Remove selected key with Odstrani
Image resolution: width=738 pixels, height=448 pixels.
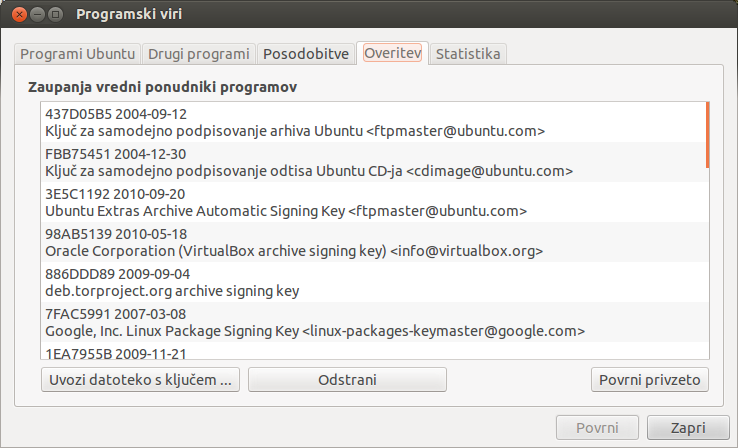[347, 380]
